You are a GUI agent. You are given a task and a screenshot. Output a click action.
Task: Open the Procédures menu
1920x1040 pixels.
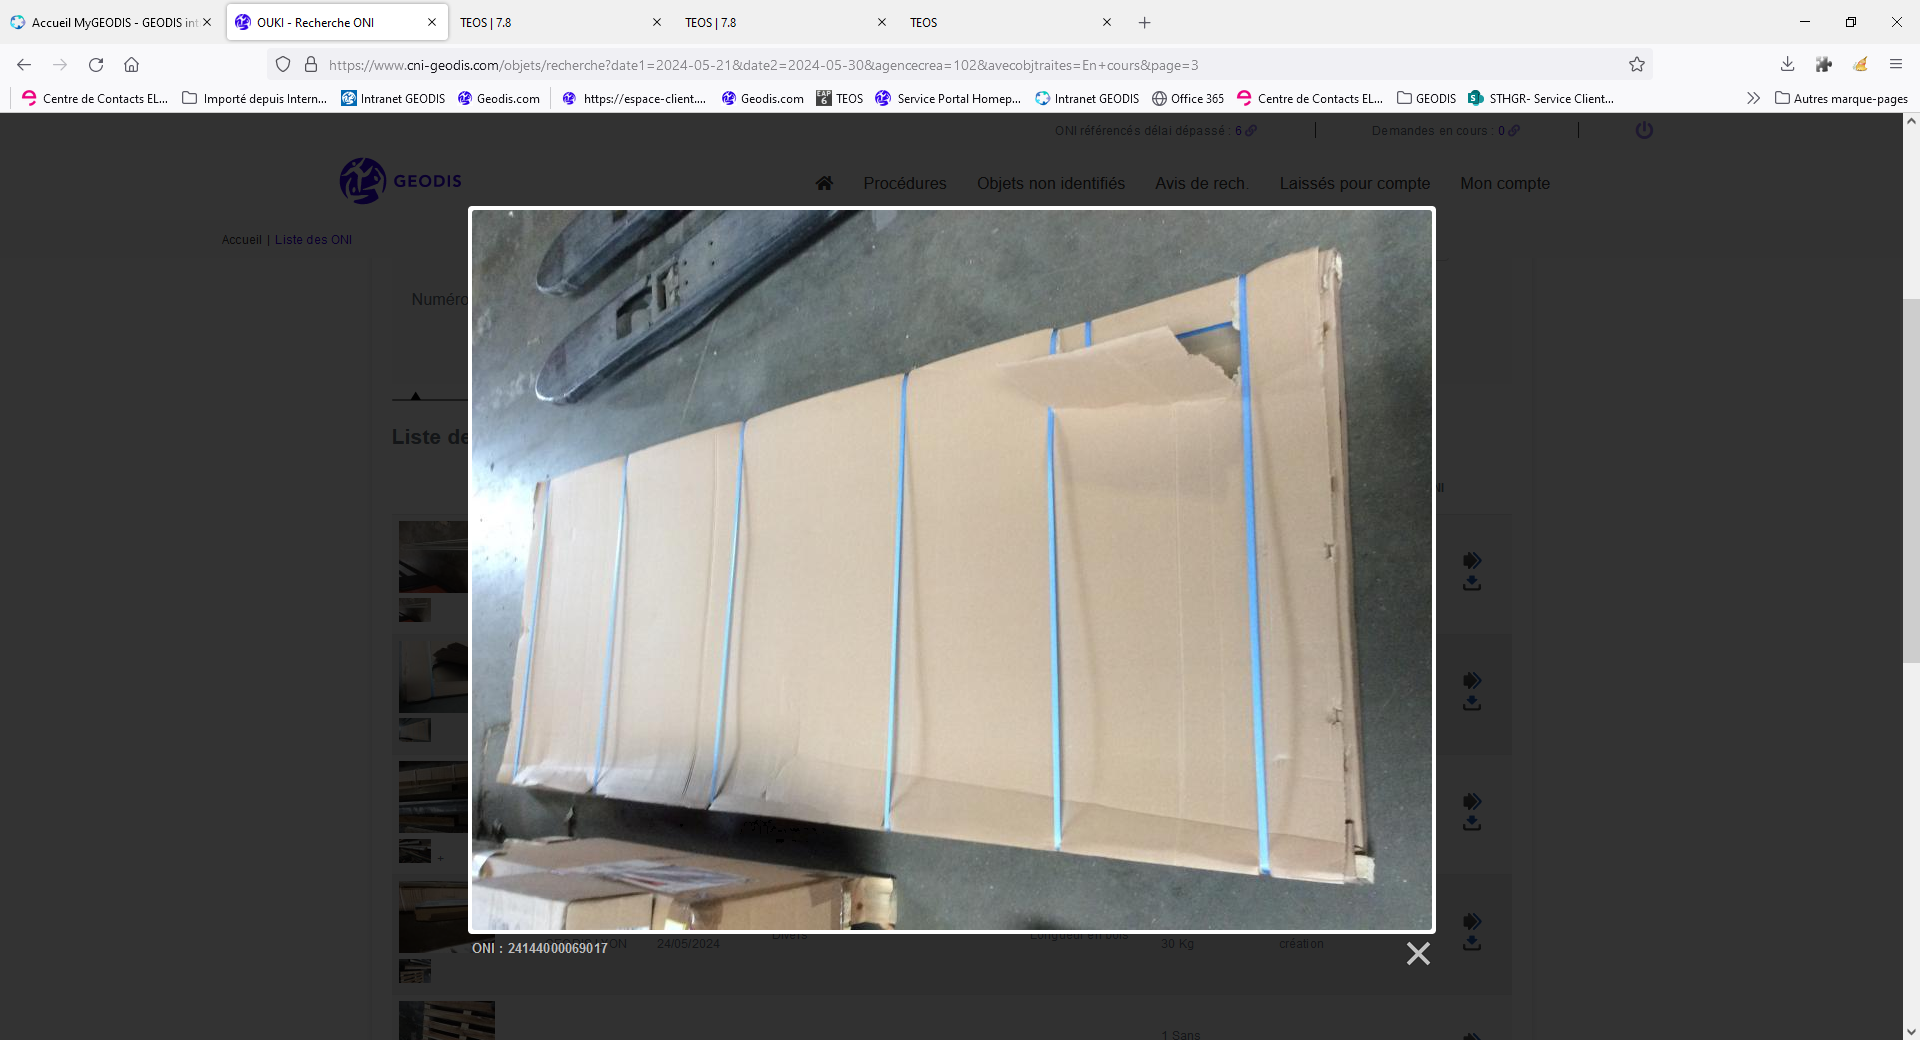[x=904, y=183]
